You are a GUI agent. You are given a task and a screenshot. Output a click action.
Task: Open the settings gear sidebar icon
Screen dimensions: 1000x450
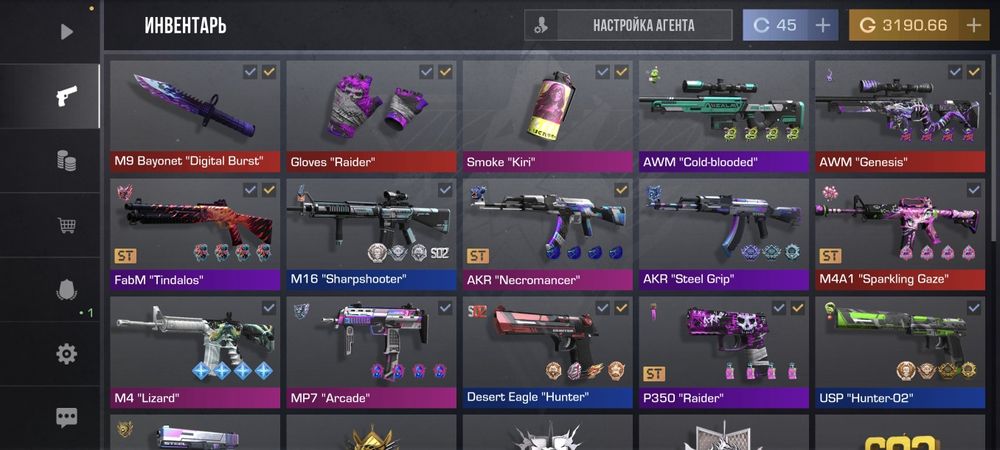coord(66,354)
